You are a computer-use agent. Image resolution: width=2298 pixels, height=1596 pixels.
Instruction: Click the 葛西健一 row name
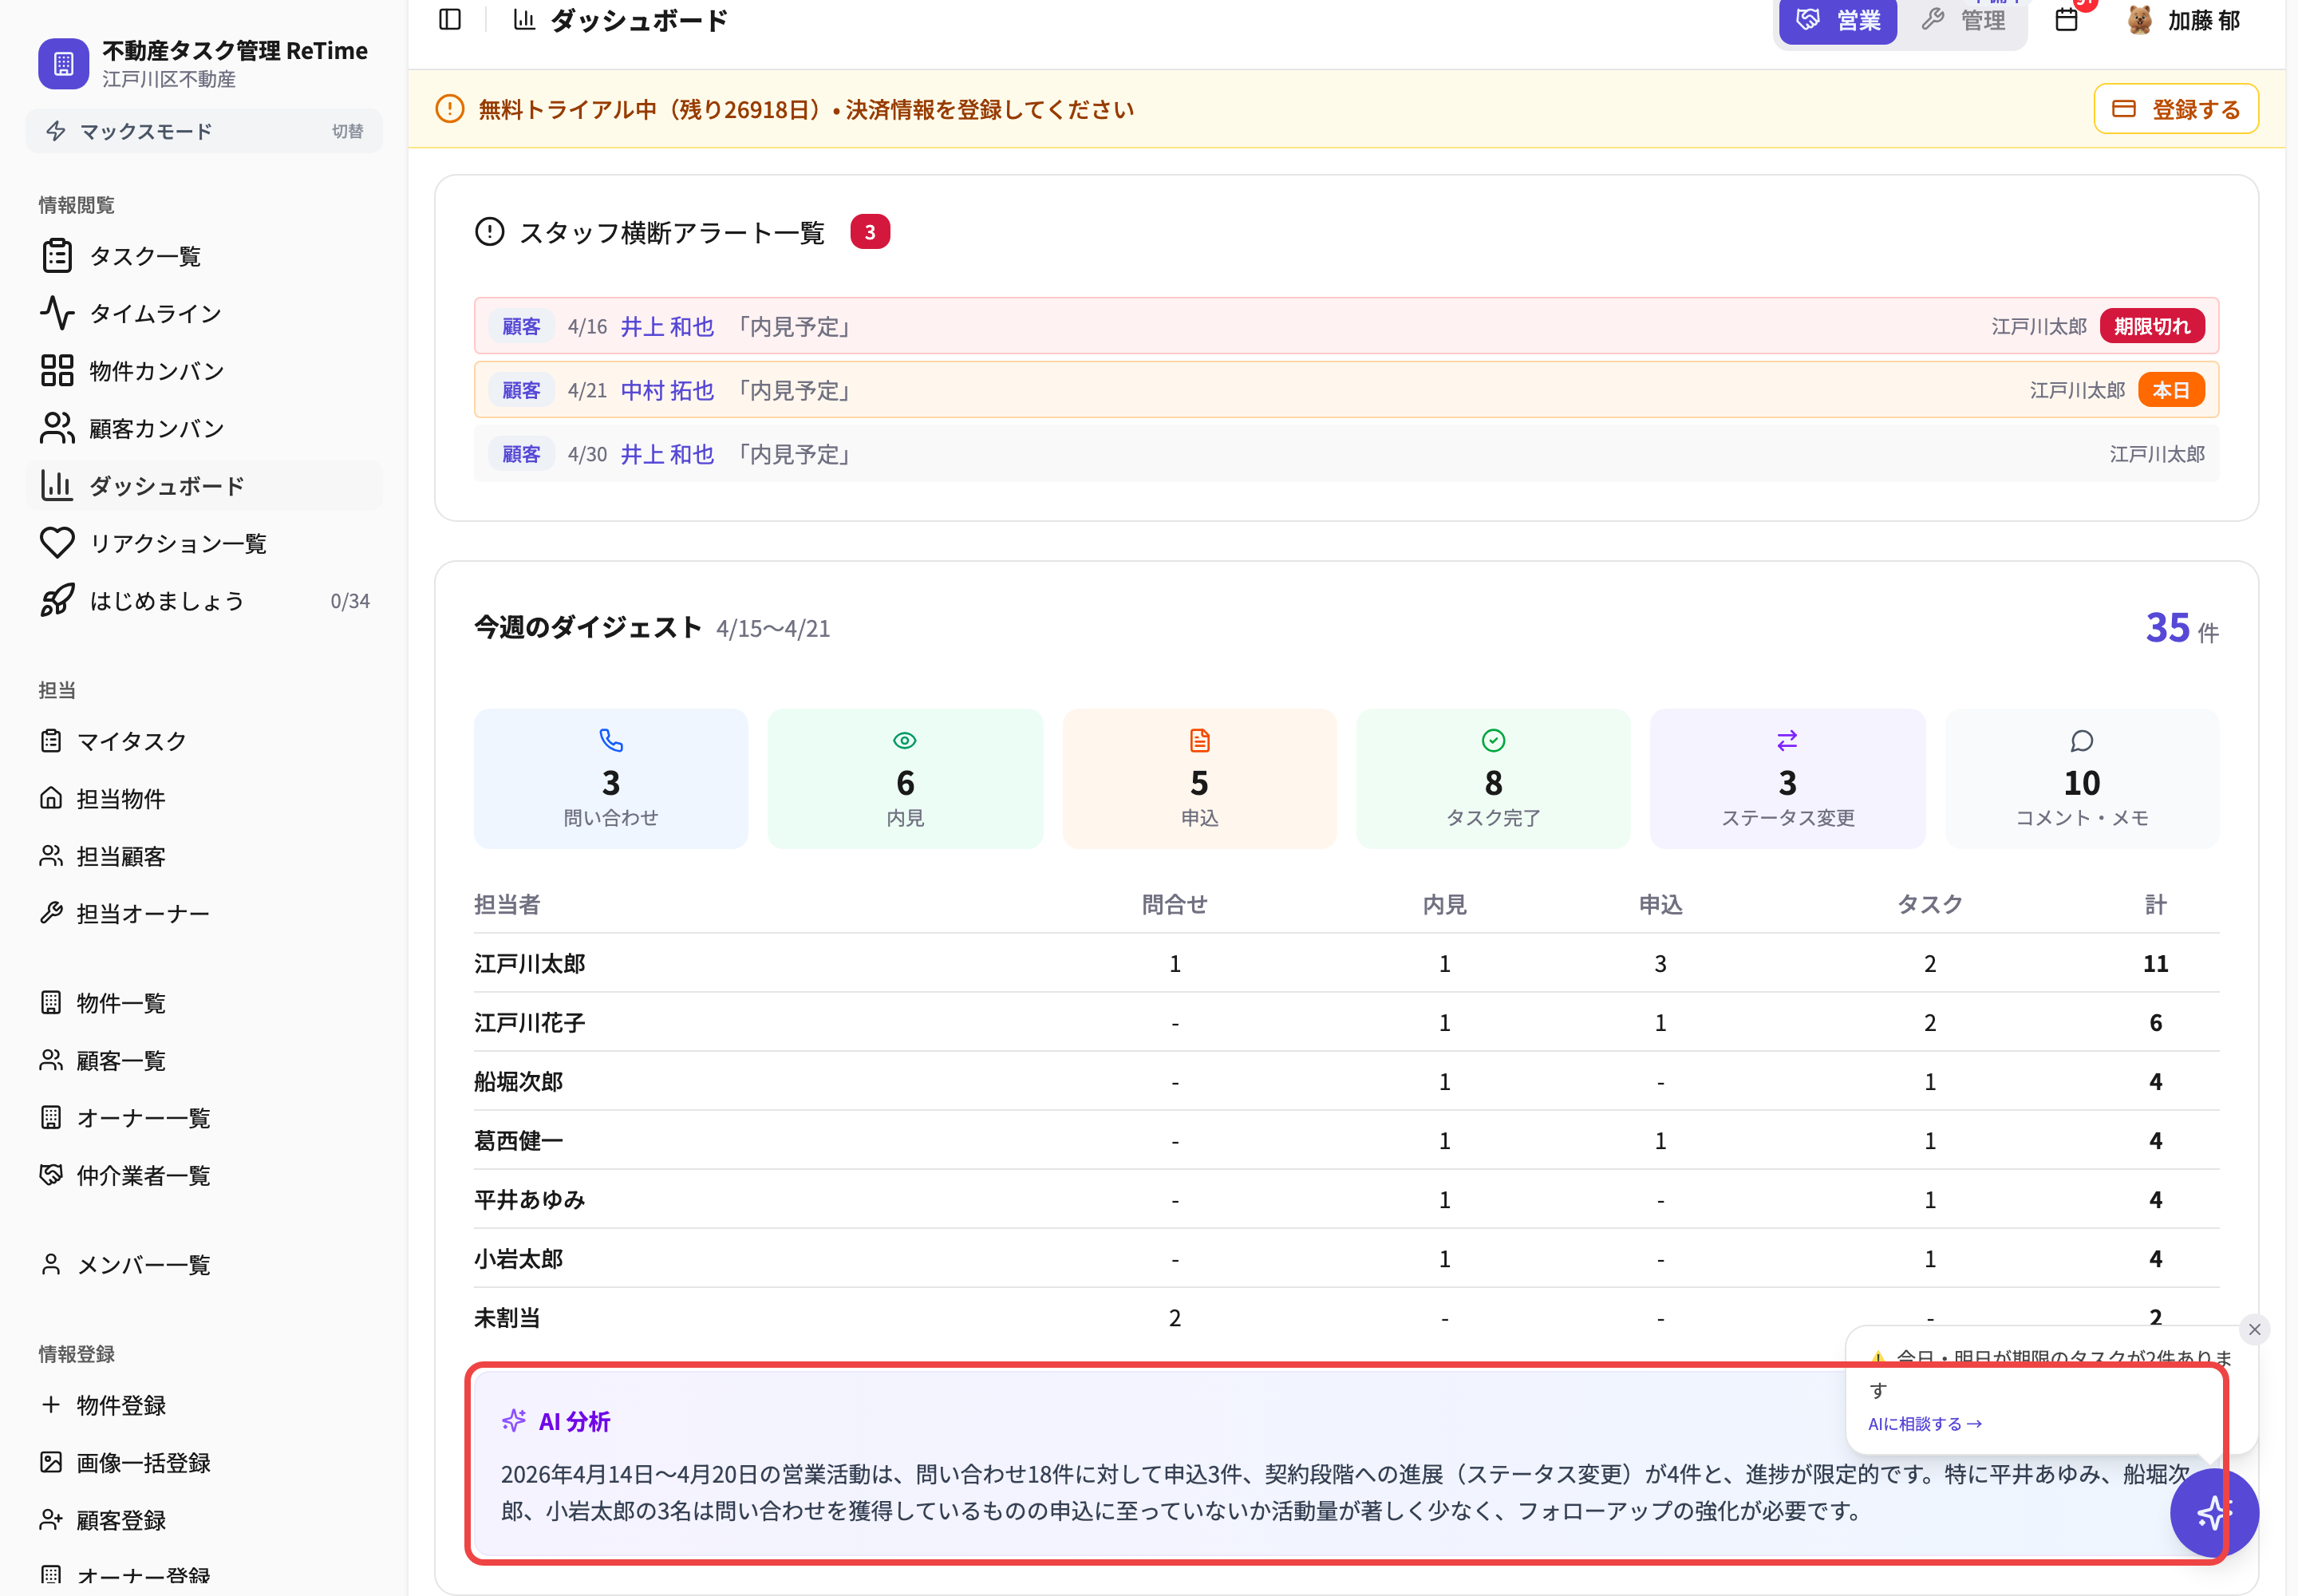tap(519, 1140)
